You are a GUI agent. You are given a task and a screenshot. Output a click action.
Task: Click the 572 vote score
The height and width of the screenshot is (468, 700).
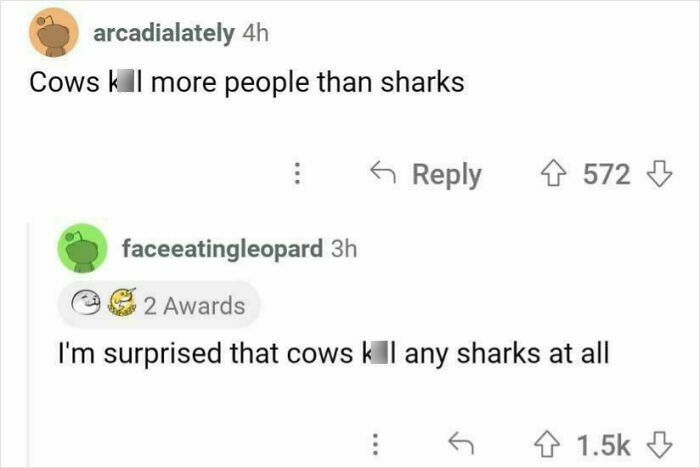[x=607, y=174]
